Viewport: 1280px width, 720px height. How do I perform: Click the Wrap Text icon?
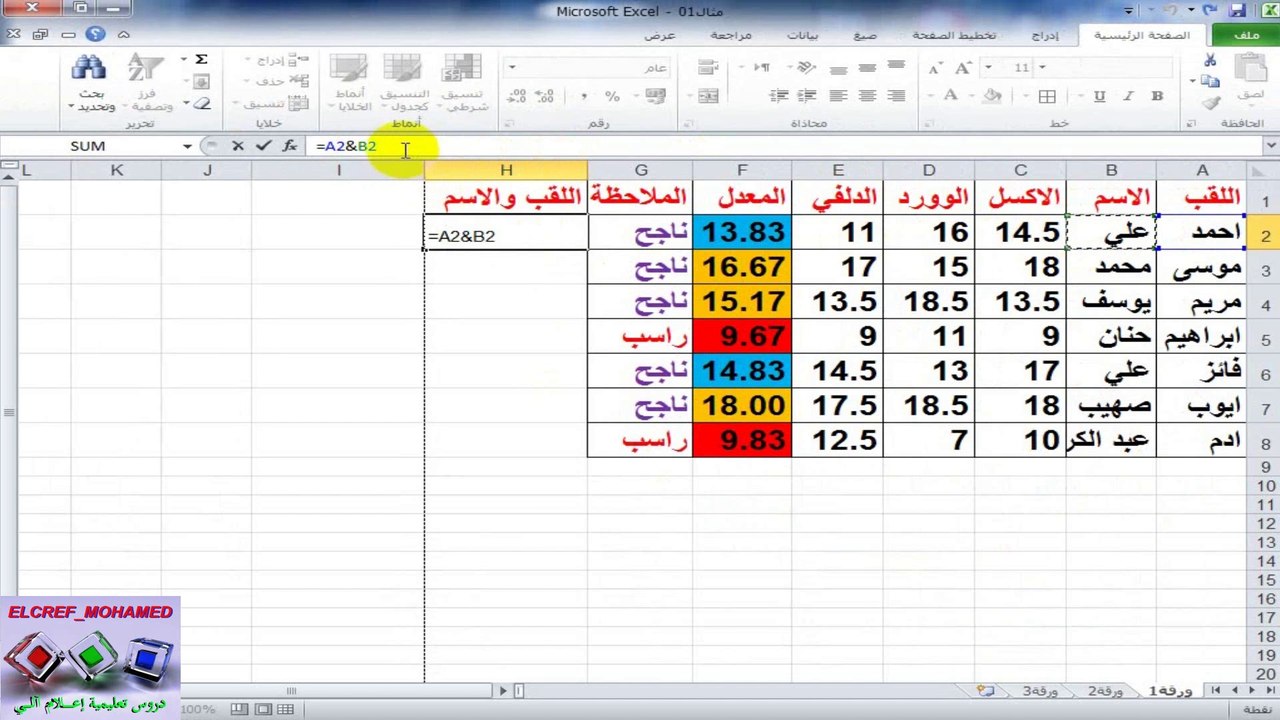(708, 68)
